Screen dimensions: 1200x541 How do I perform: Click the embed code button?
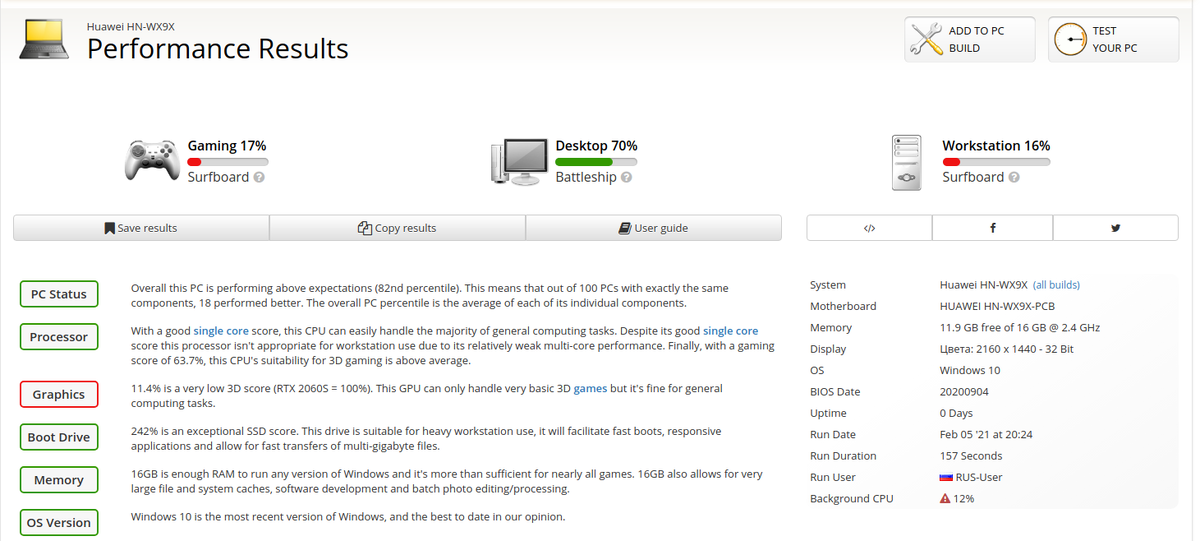(869, 228)
